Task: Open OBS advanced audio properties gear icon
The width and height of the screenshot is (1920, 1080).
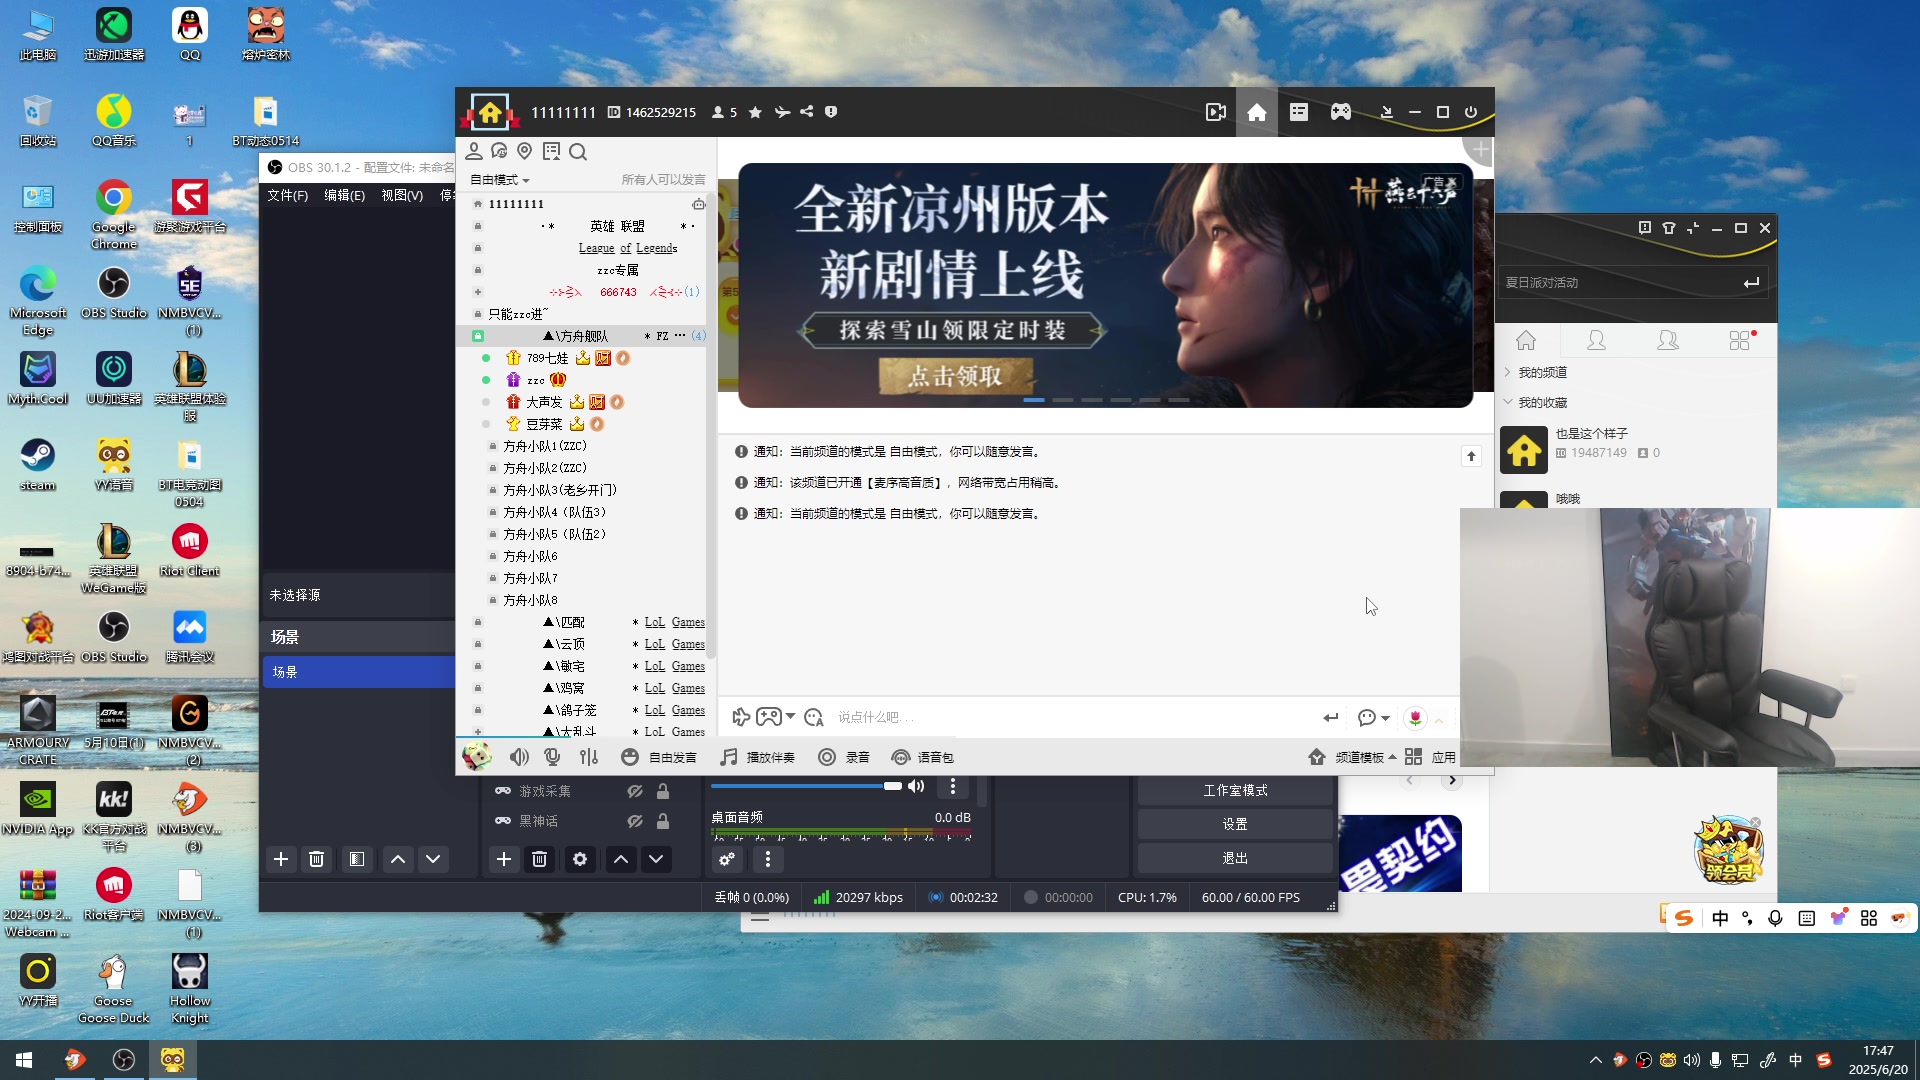Action: click(727, 859)
